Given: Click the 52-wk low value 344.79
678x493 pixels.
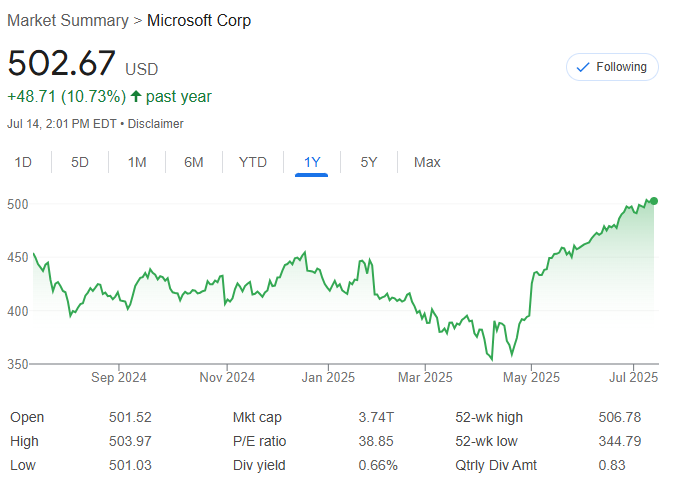Looking at the screenshot, I should point(620,441).
